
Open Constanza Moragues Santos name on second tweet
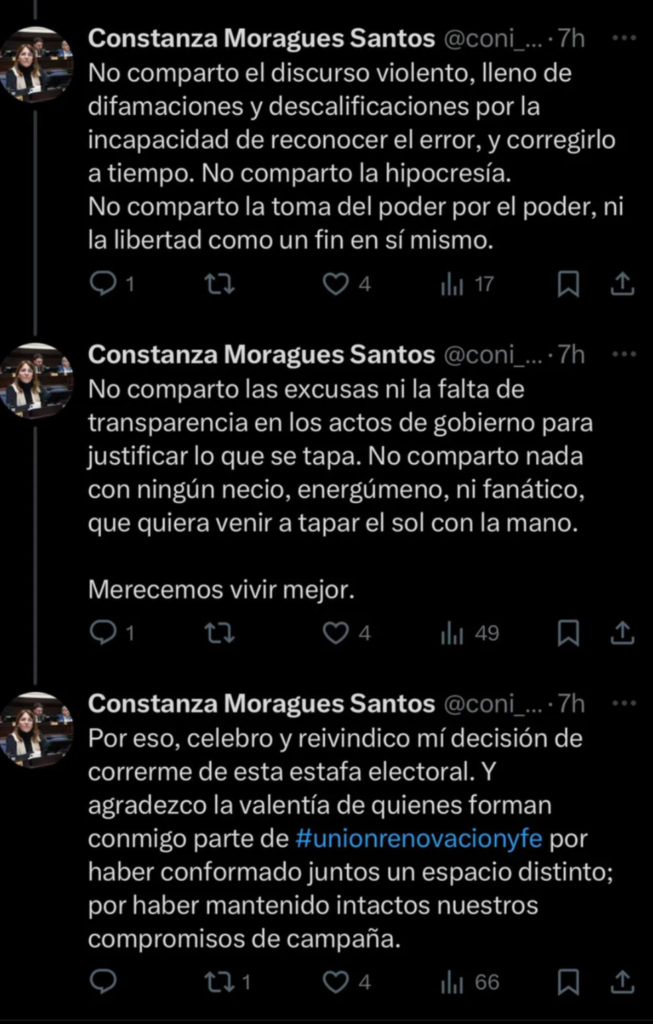[x=261, y=354]
